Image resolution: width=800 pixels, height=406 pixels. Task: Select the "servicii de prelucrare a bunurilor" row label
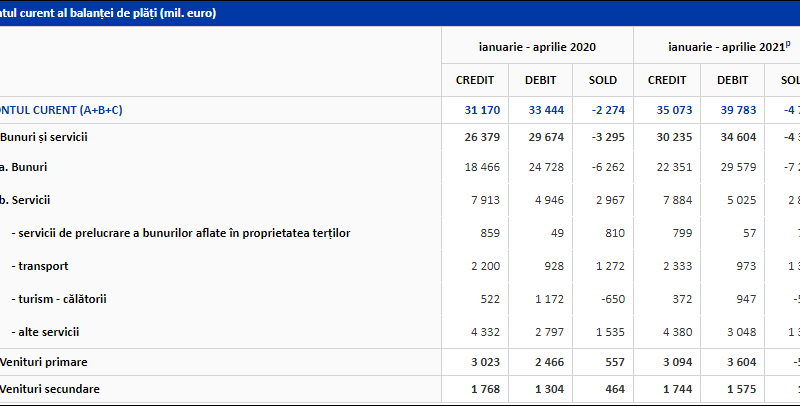coord(180,233)
